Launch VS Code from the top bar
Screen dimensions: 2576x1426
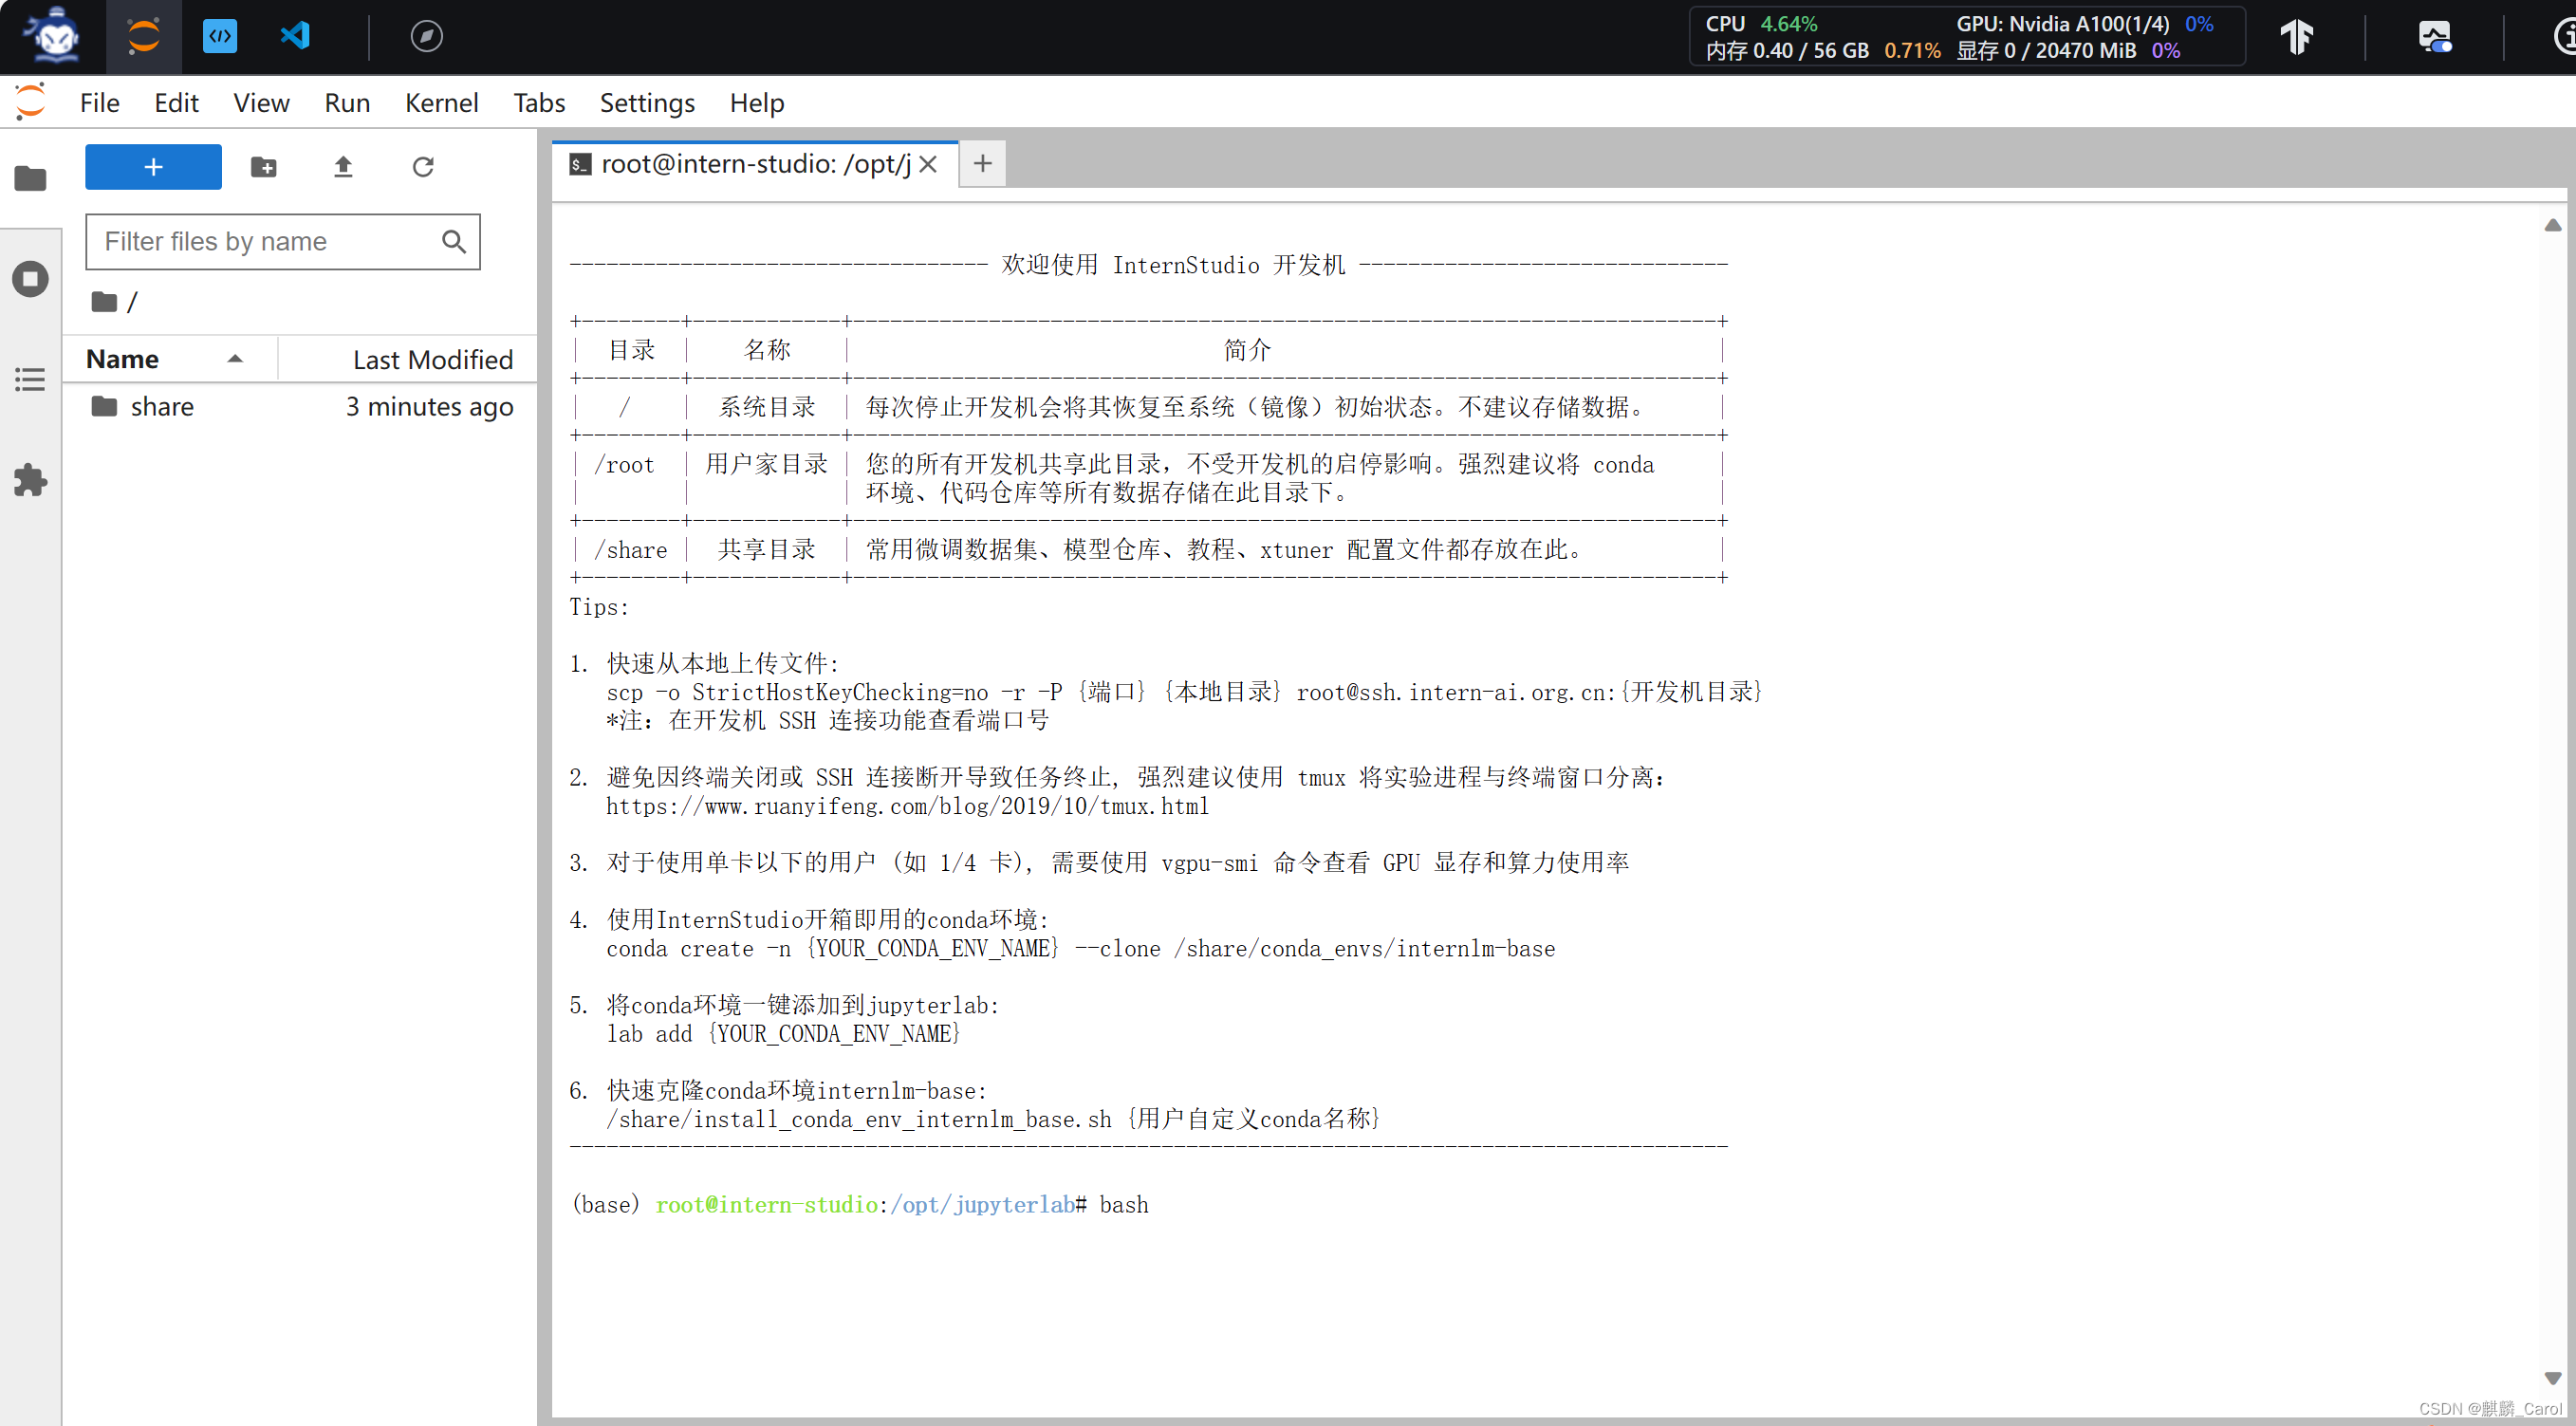click(294, 36)
